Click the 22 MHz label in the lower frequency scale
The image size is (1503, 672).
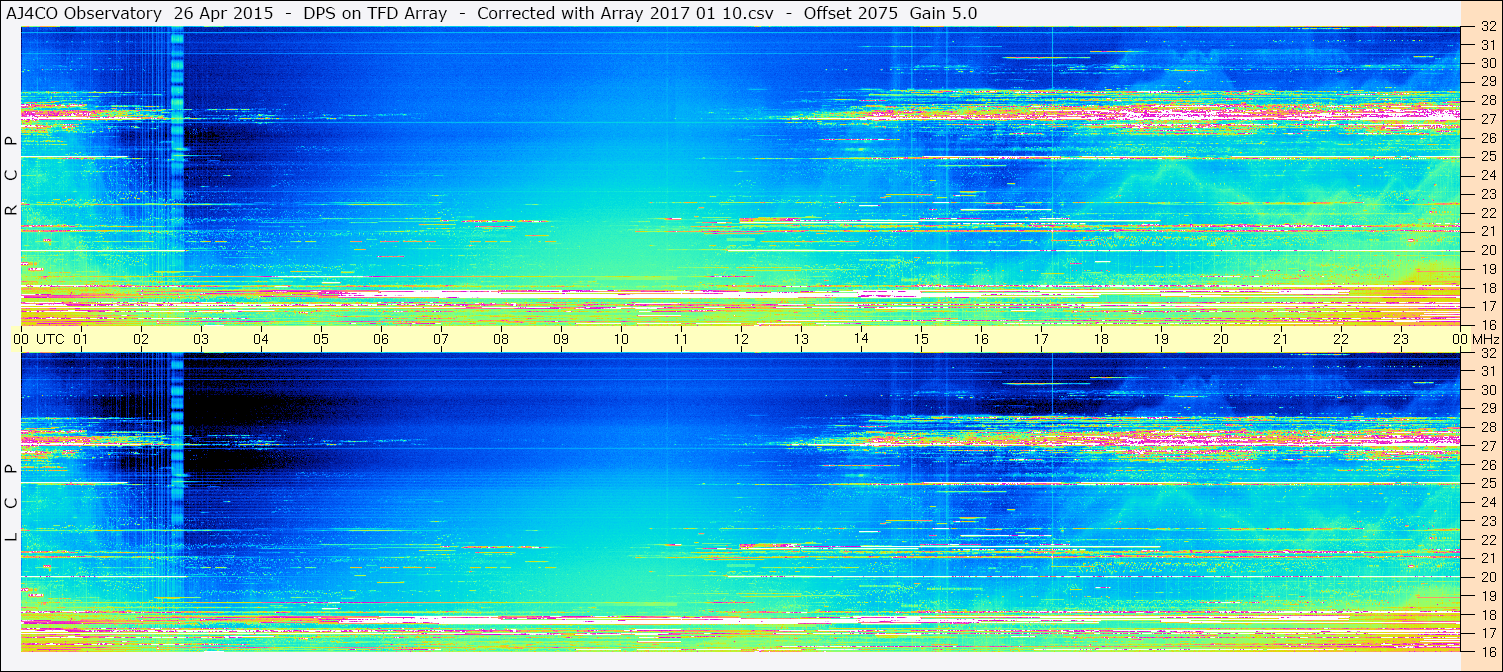pos(1487,539)
